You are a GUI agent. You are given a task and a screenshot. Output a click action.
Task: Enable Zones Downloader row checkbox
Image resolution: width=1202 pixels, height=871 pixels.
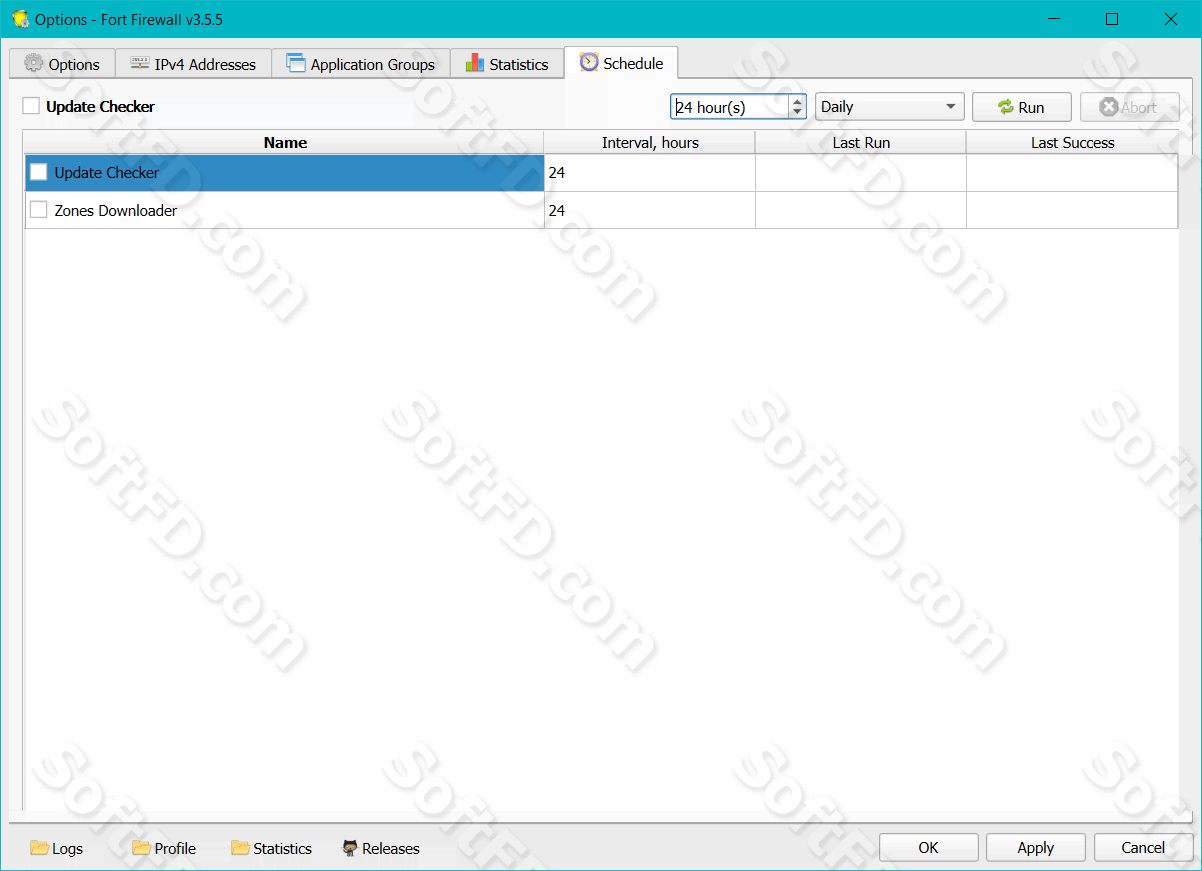pos(38,210)
